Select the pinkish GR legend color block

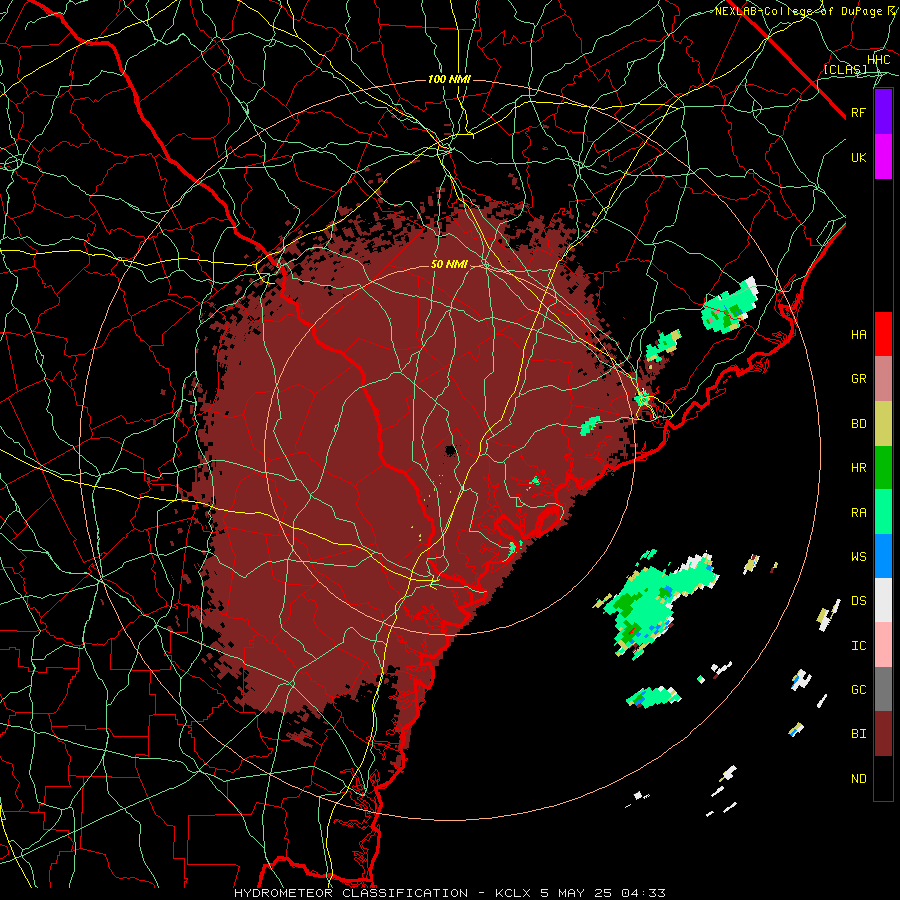[883, 379]
